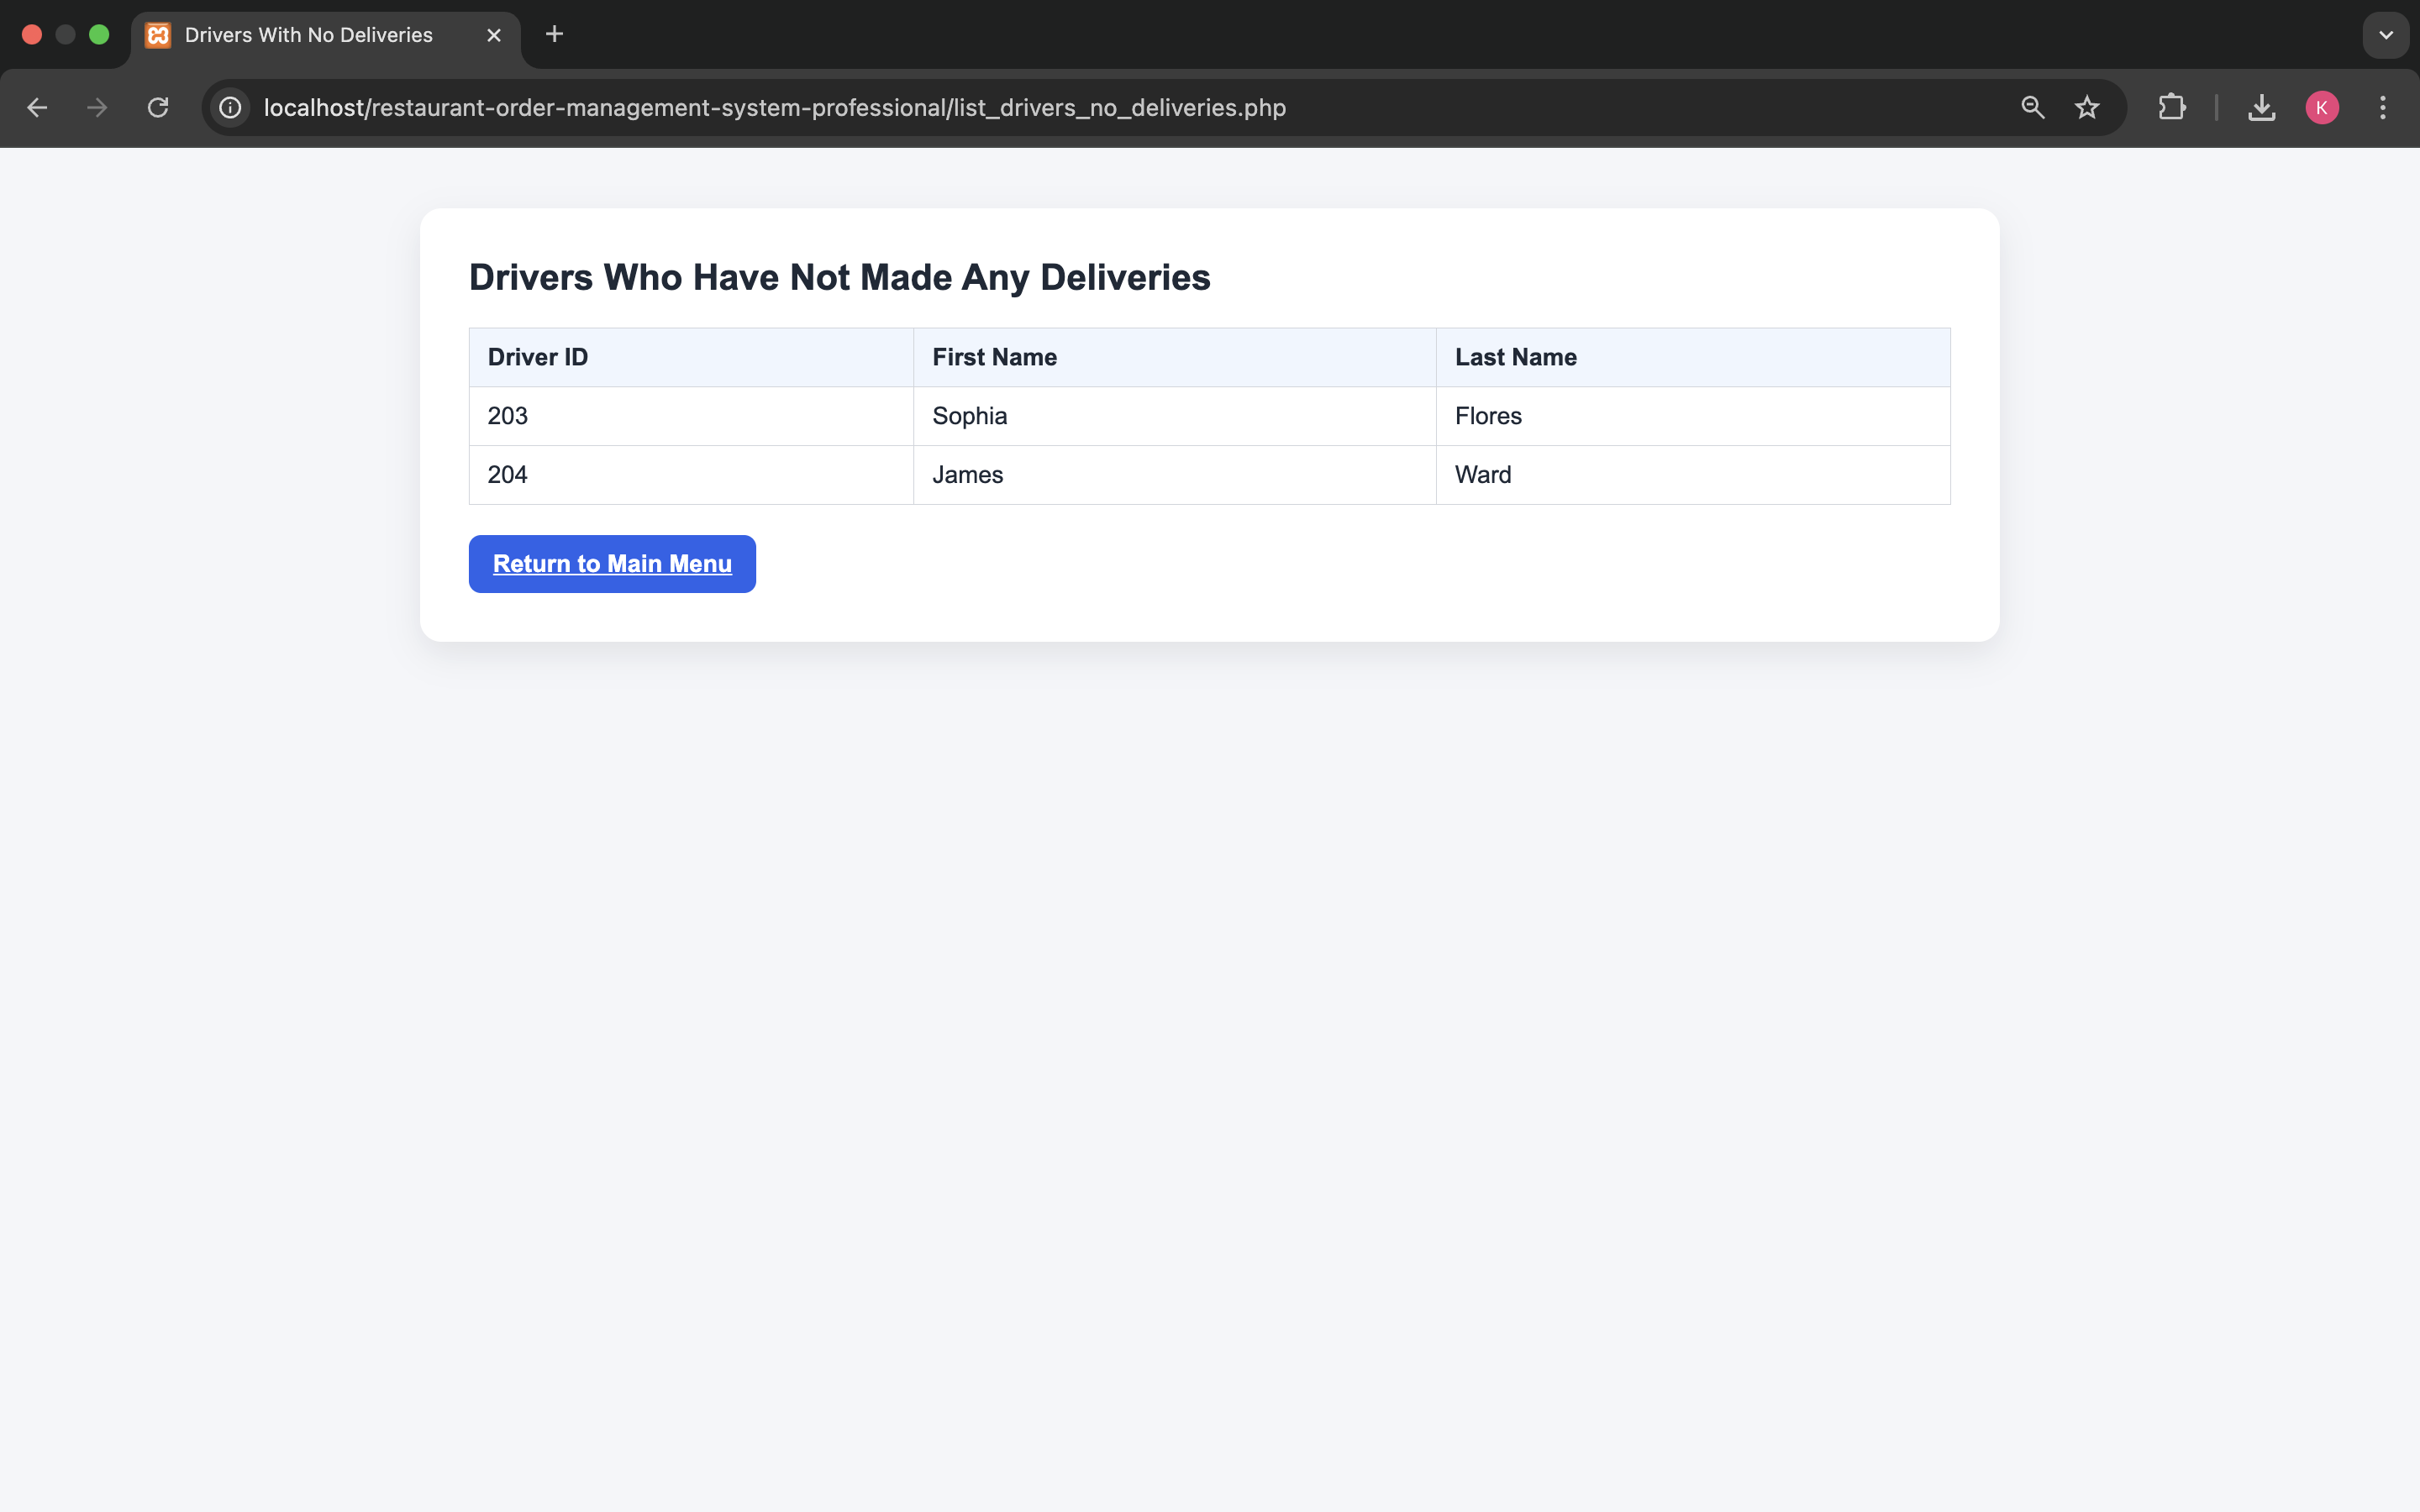Close the Drivers With No Deliveries tab
2420x1512 pixels.
[x=494, y=35]
